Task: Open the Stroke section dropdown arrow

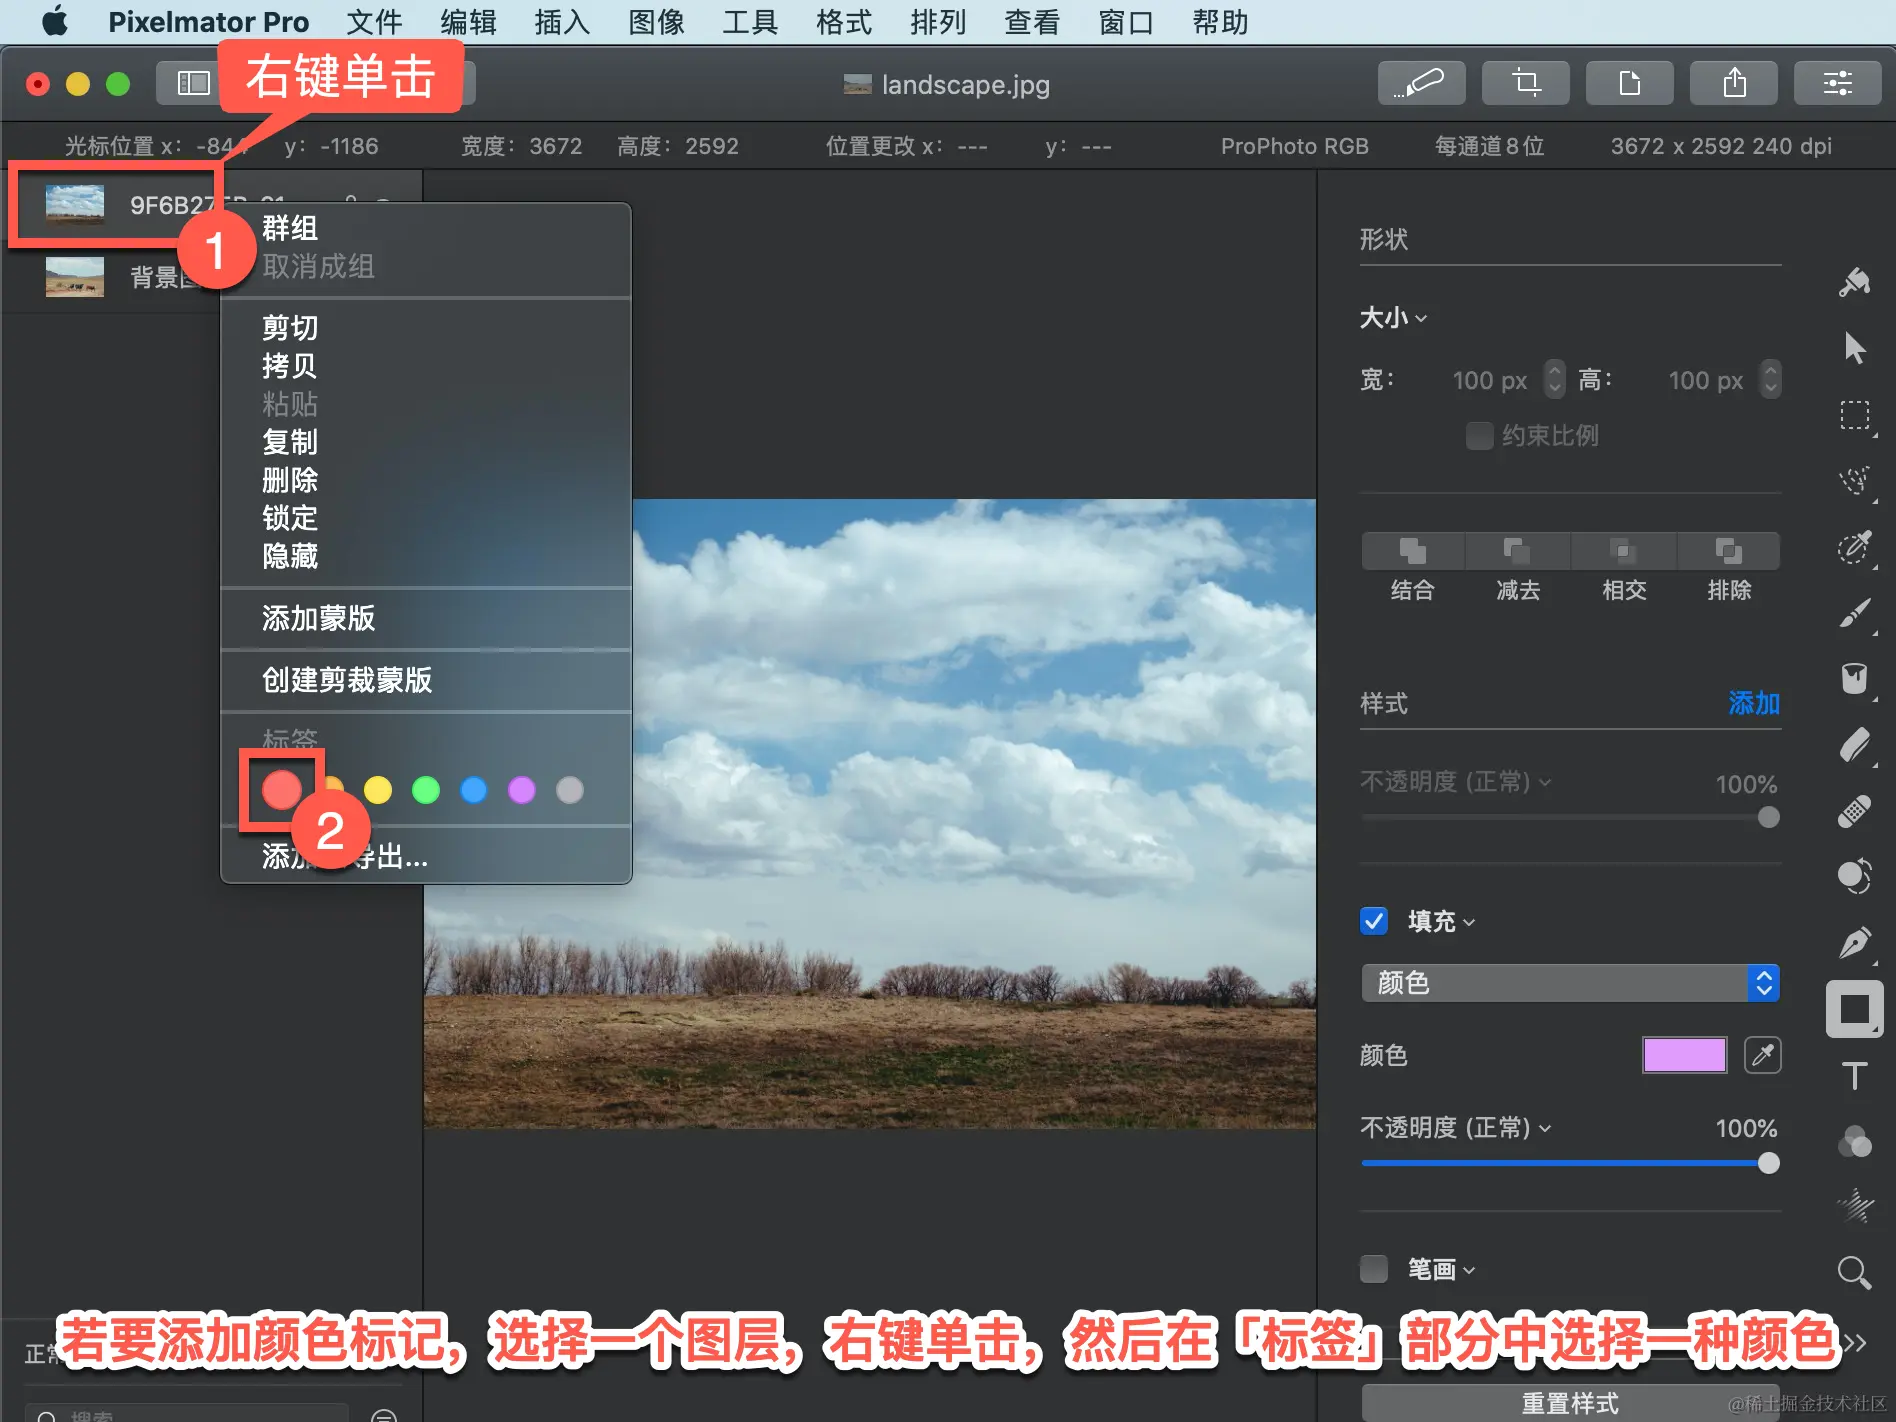Action: (1469, 1271)
